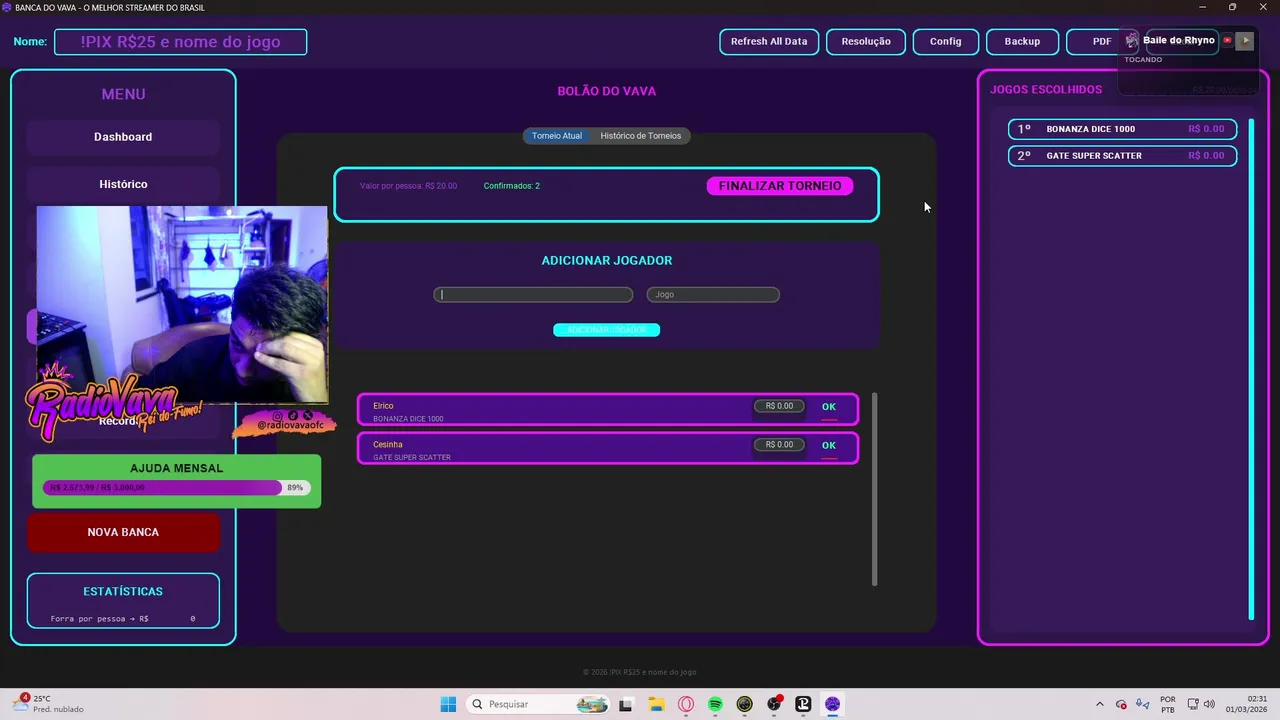This screenshot has width=1280, height=720.
Task: Click the Ajuda Mensal progress bar
Action: coord(176,487)
